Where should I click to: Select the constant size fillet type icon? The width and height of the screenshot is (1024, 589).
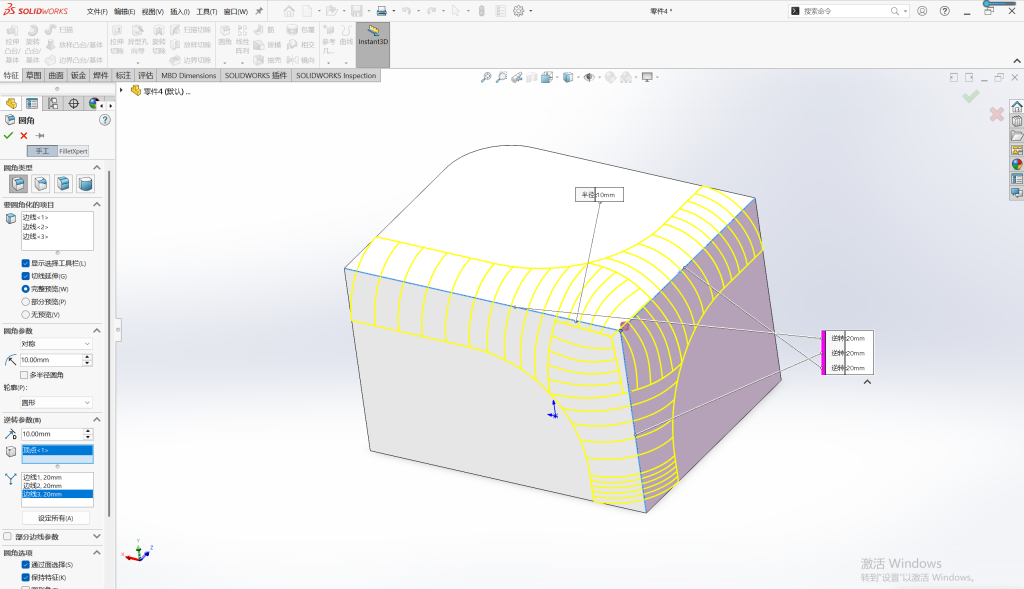(18, 184)
